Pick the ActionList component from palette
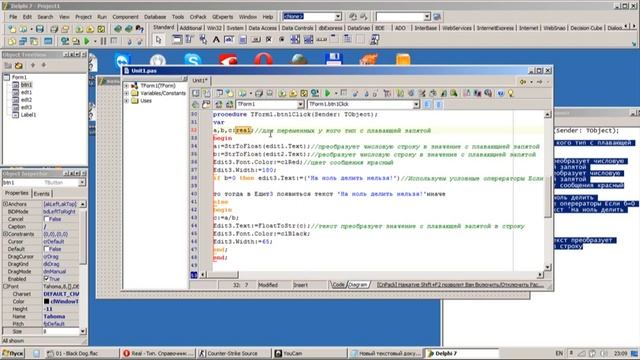The height and width of the screenshot is (360, 640). point(374,40)
